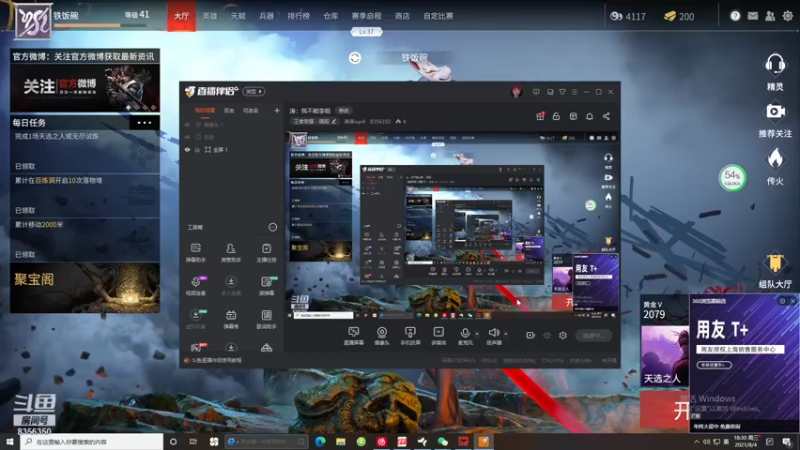Open the 主播任务 tool
The image size is (800, 450).
pyautogui.click(x=266, y=253)
